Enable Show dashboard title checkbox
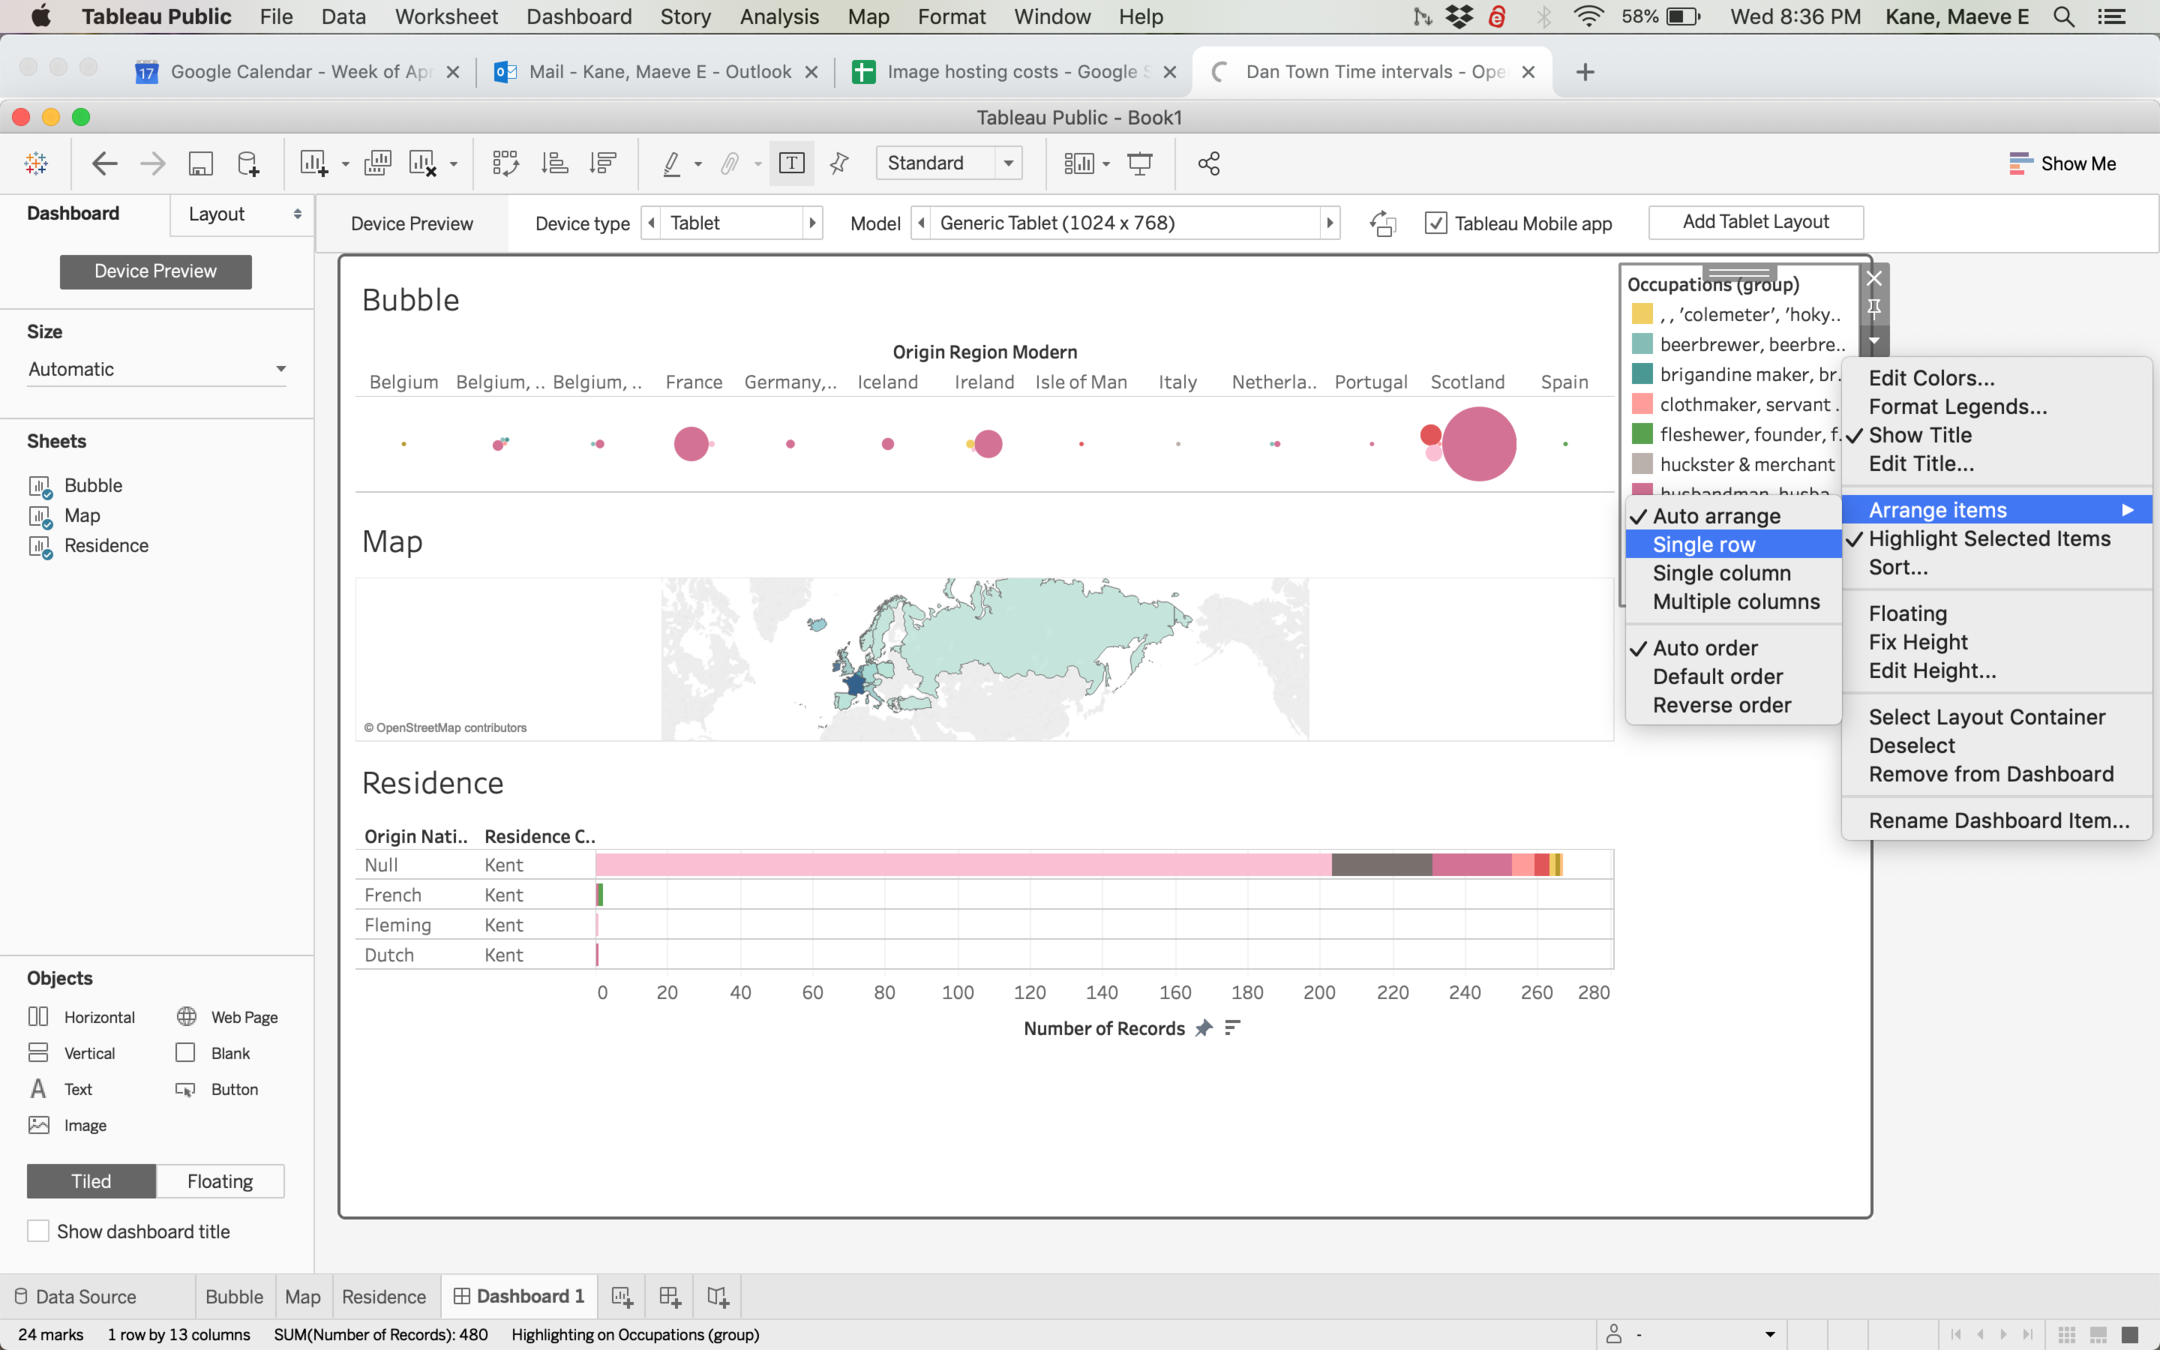 point(38,1231)
